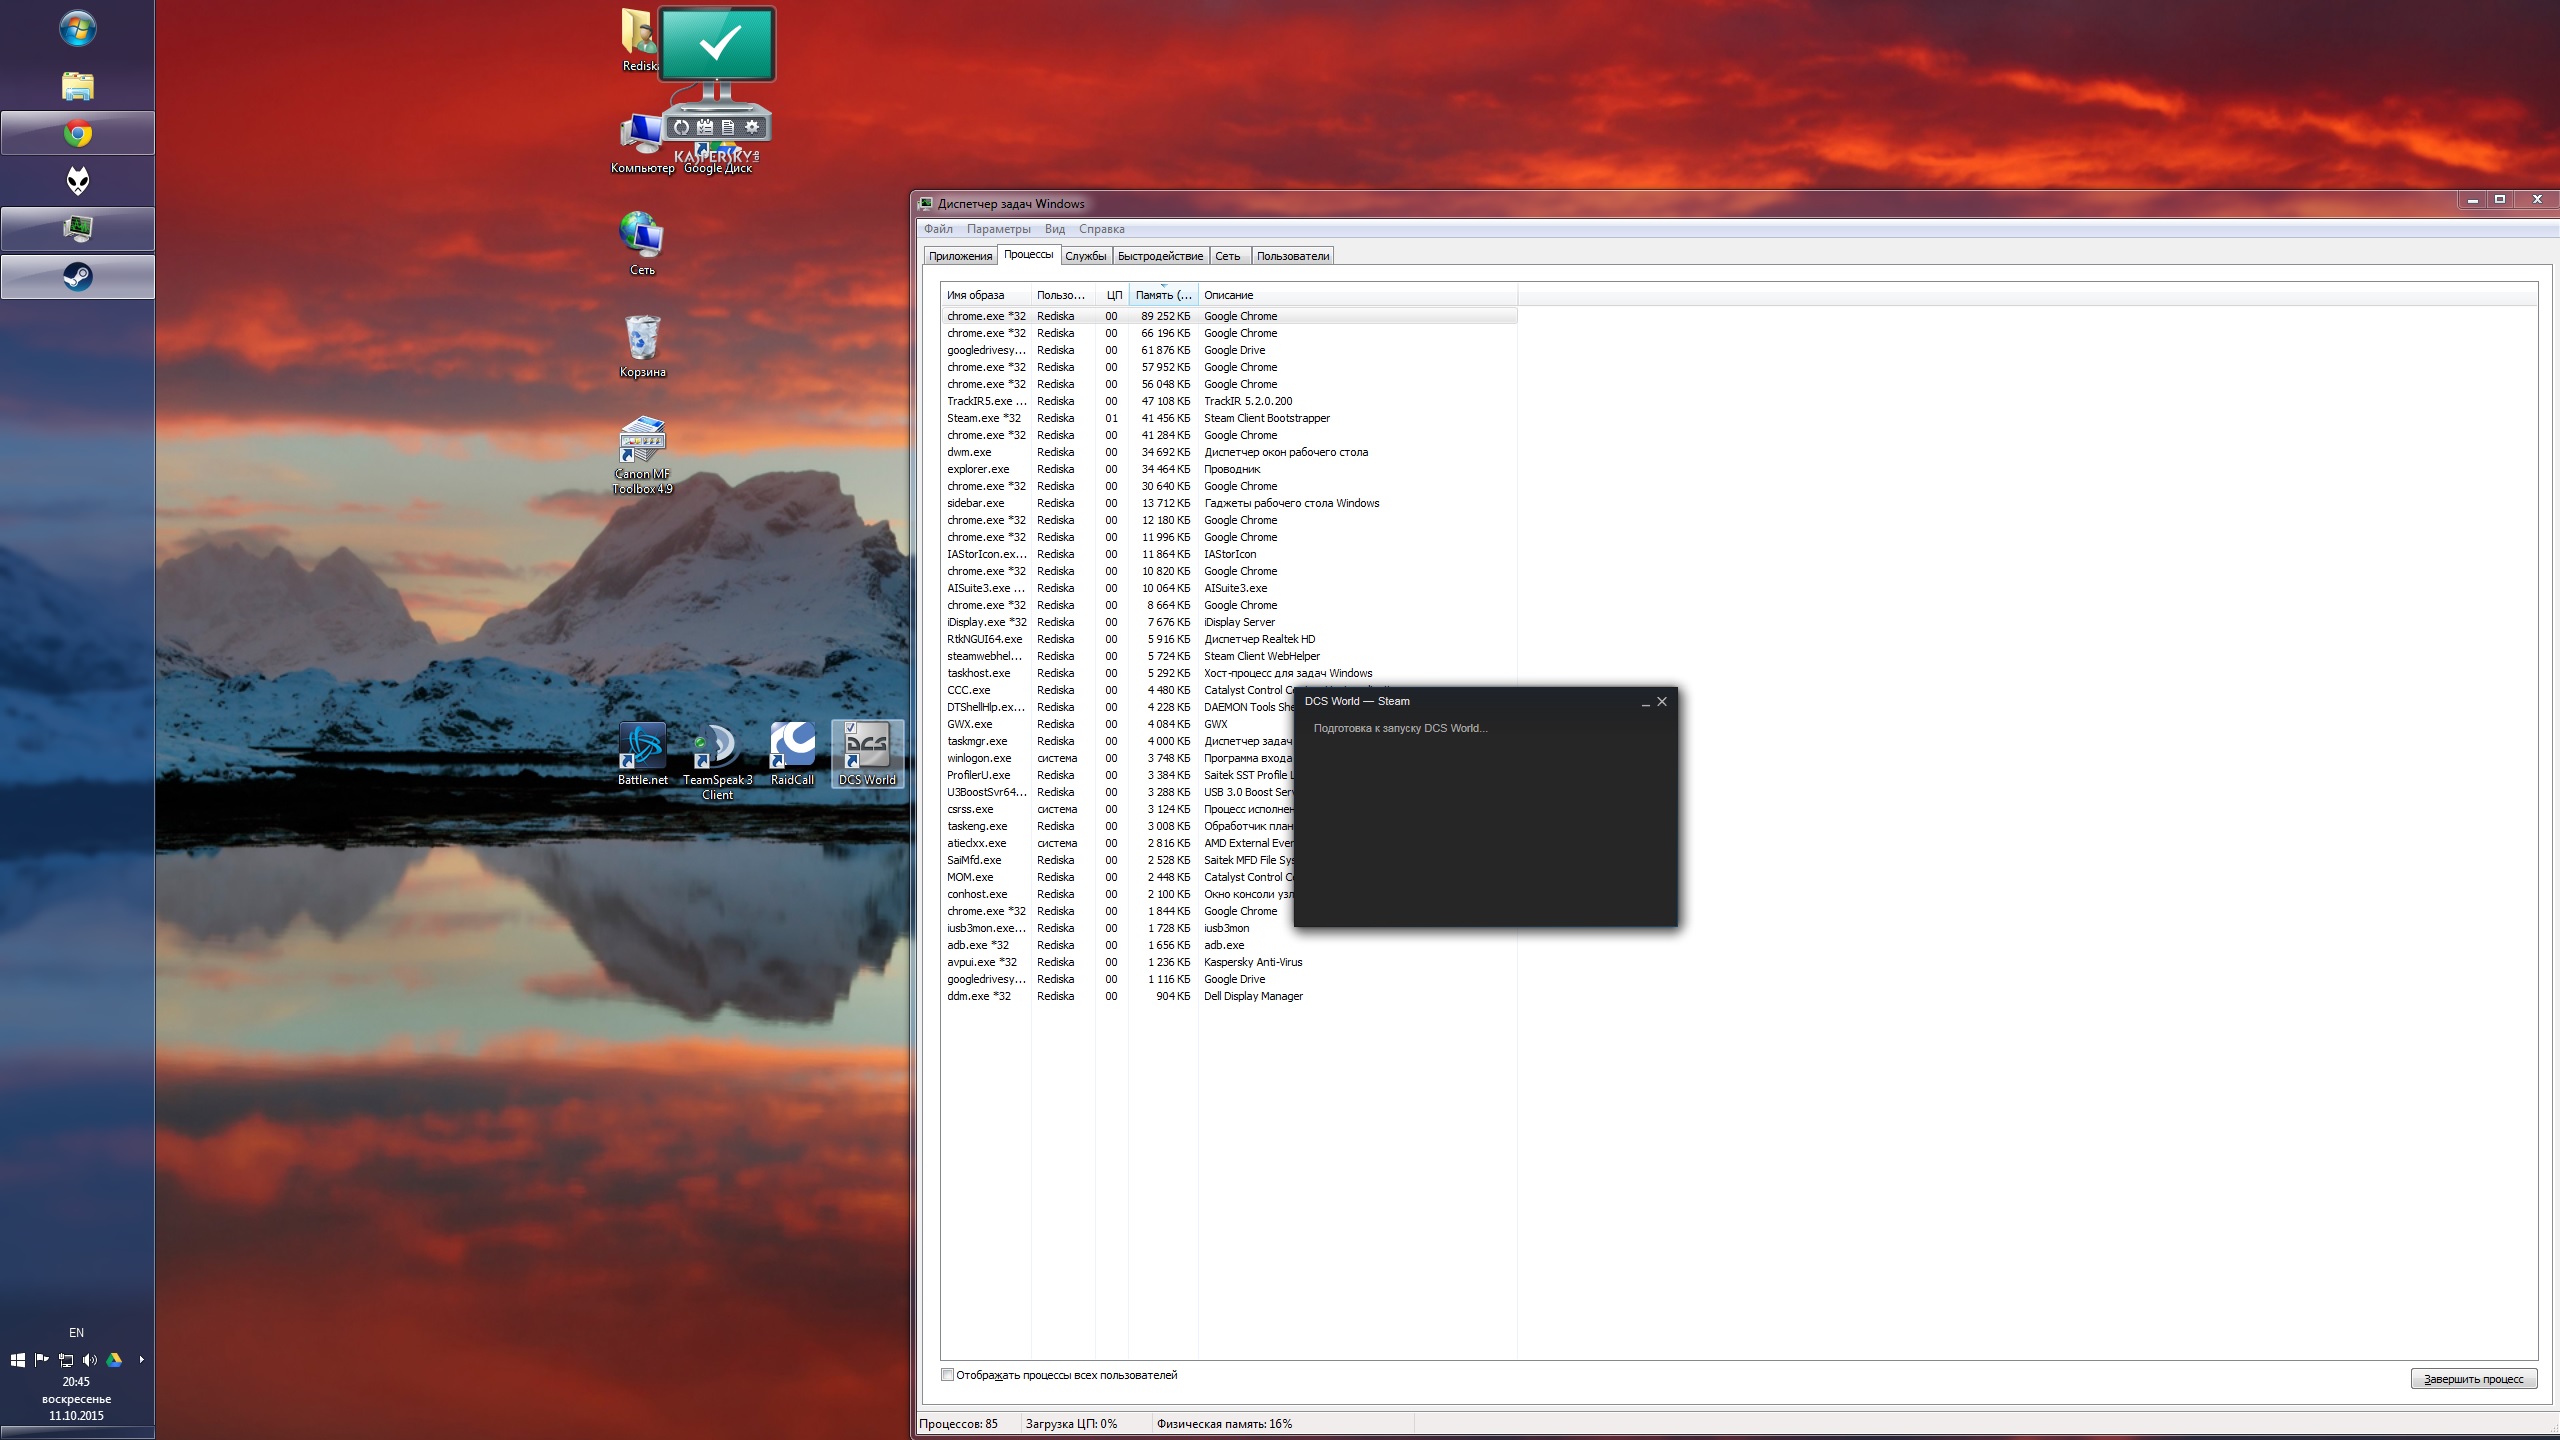Select the TrackIR5.exe process row

tap(1229, 401)
